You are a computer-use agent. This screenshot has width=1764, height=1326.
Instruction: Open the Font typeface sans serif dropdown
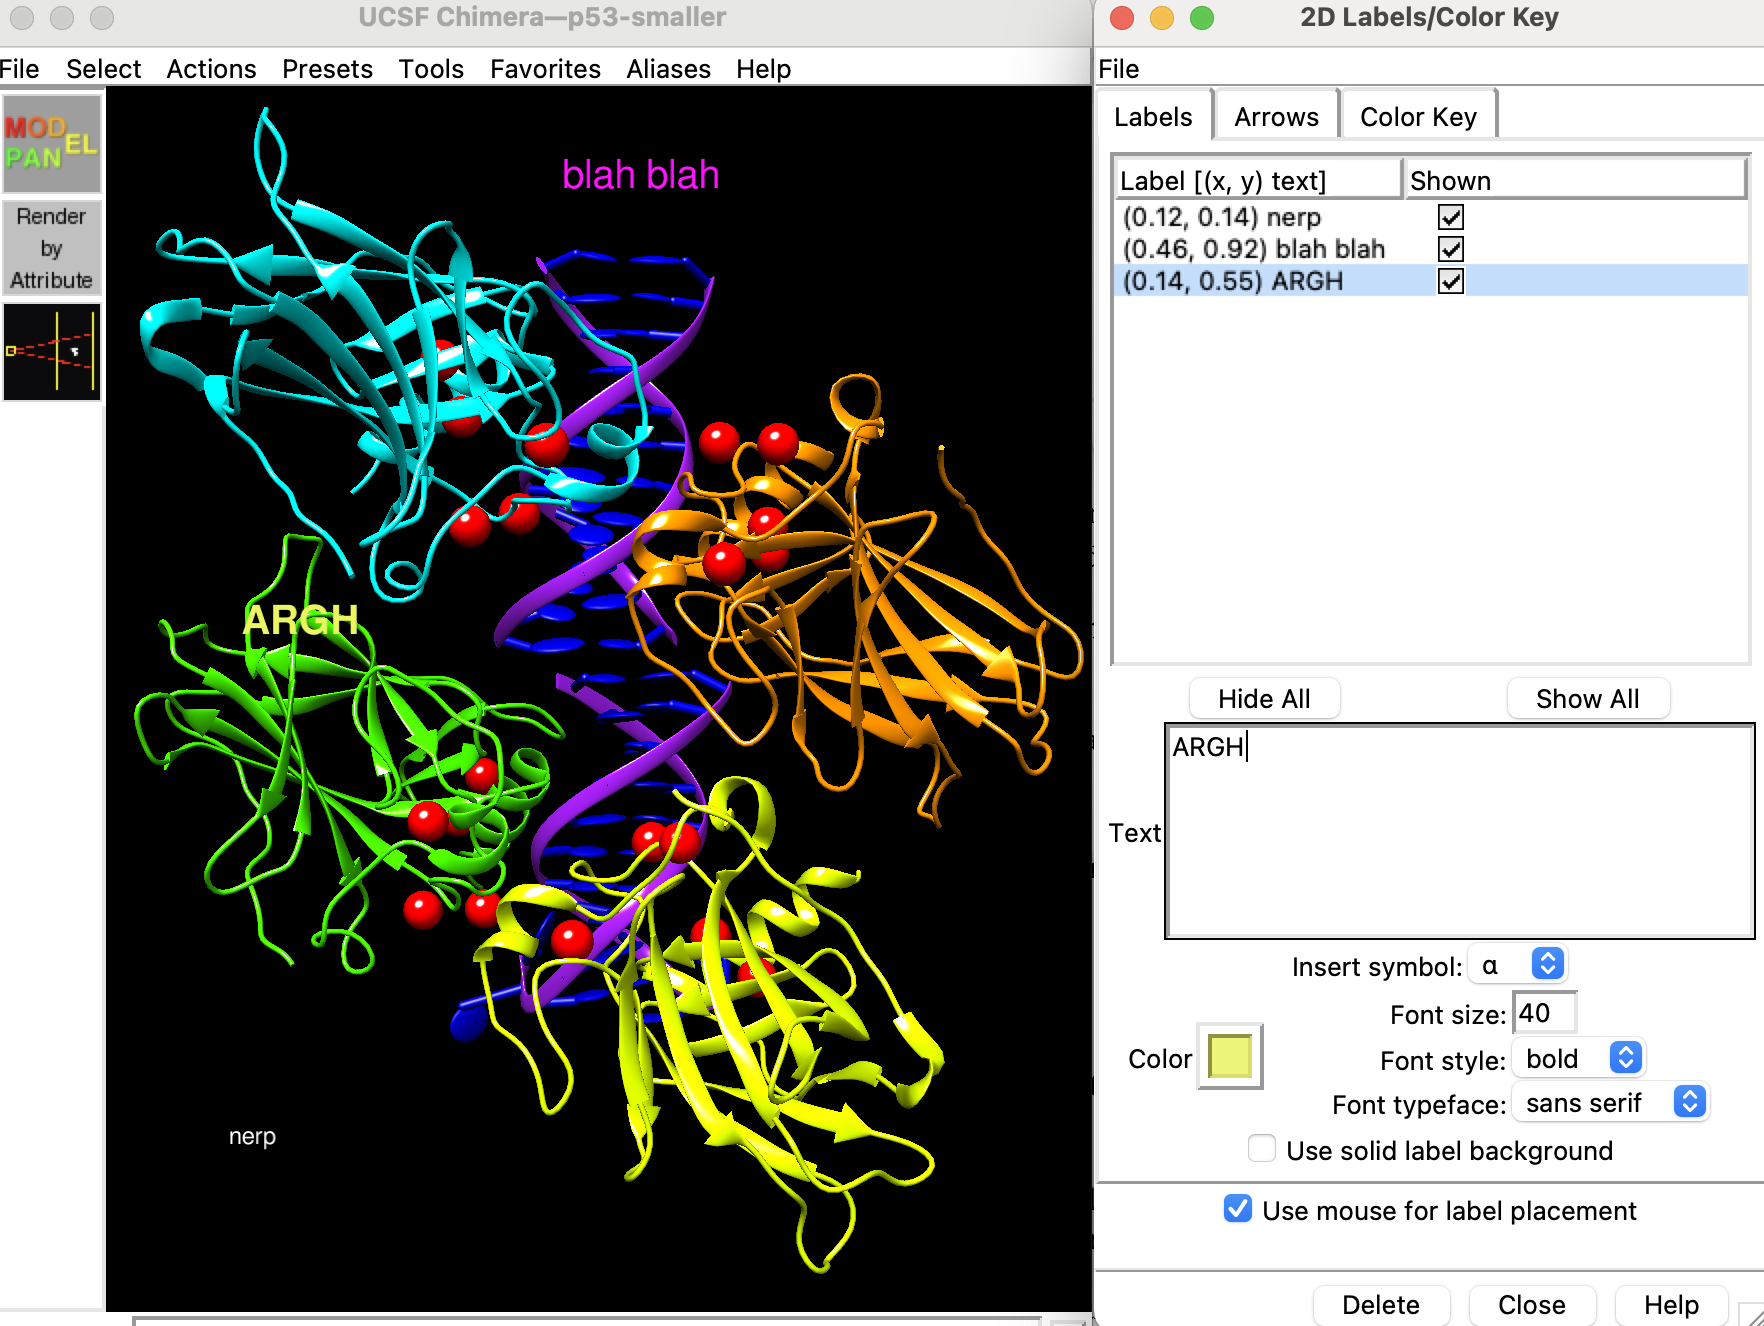pyautogui.click(x=1689, y=1102)
